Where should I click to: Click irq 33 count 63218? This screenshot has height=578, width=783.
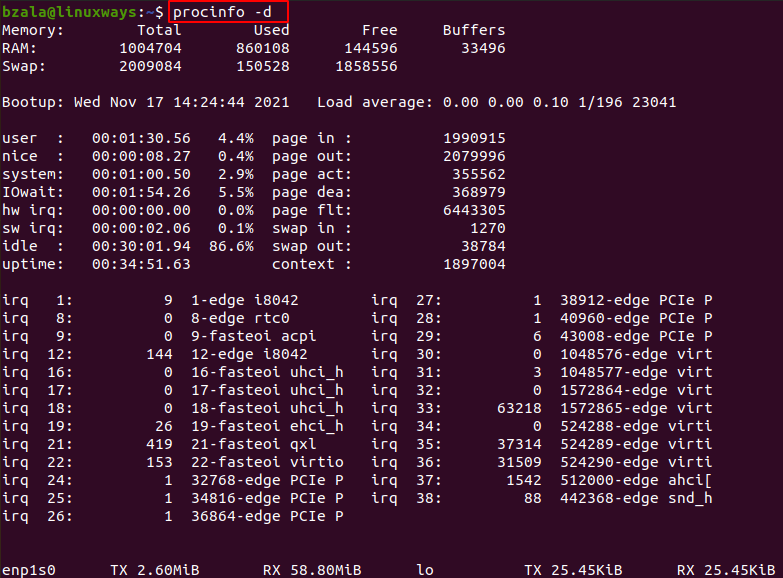(x=519, y=408)
